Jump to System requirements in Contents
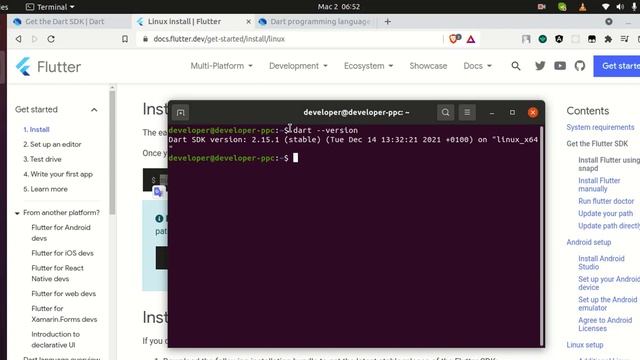This screenshot has height=360, width=640. 600,127
